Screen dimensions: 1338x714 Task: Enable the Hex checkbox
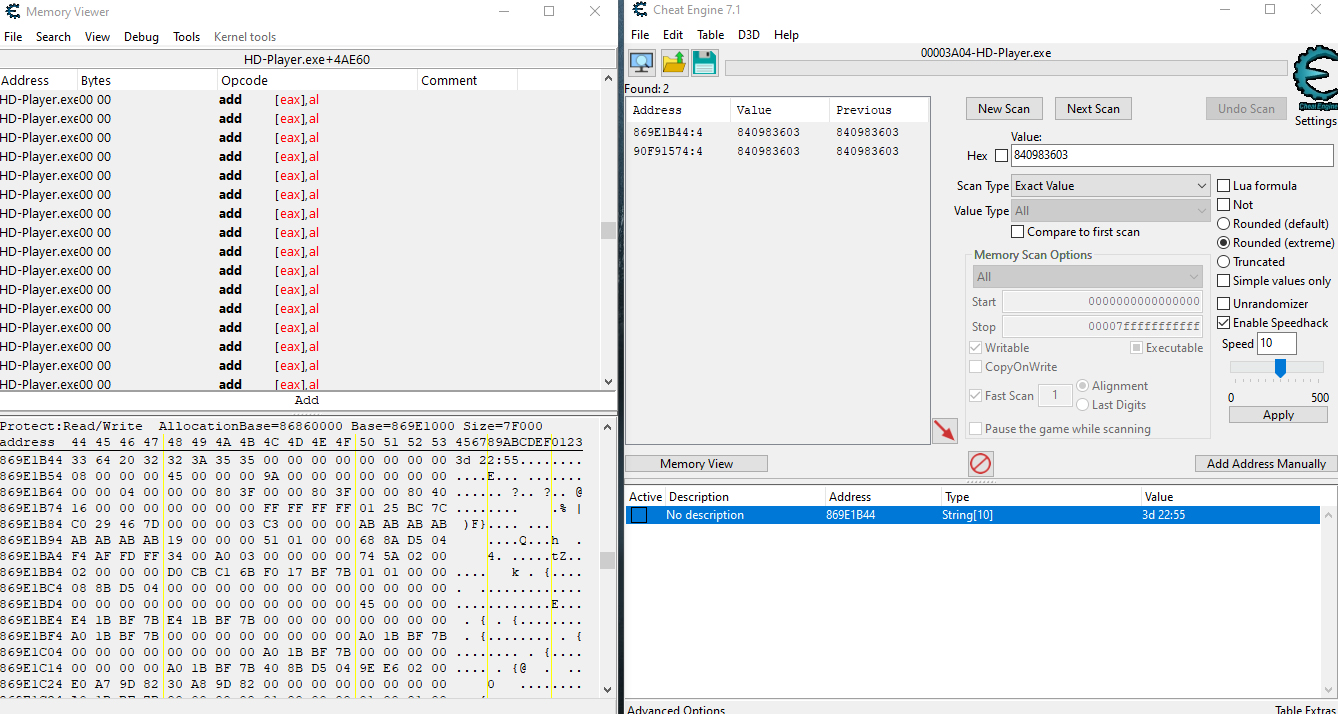[1001, 156]
